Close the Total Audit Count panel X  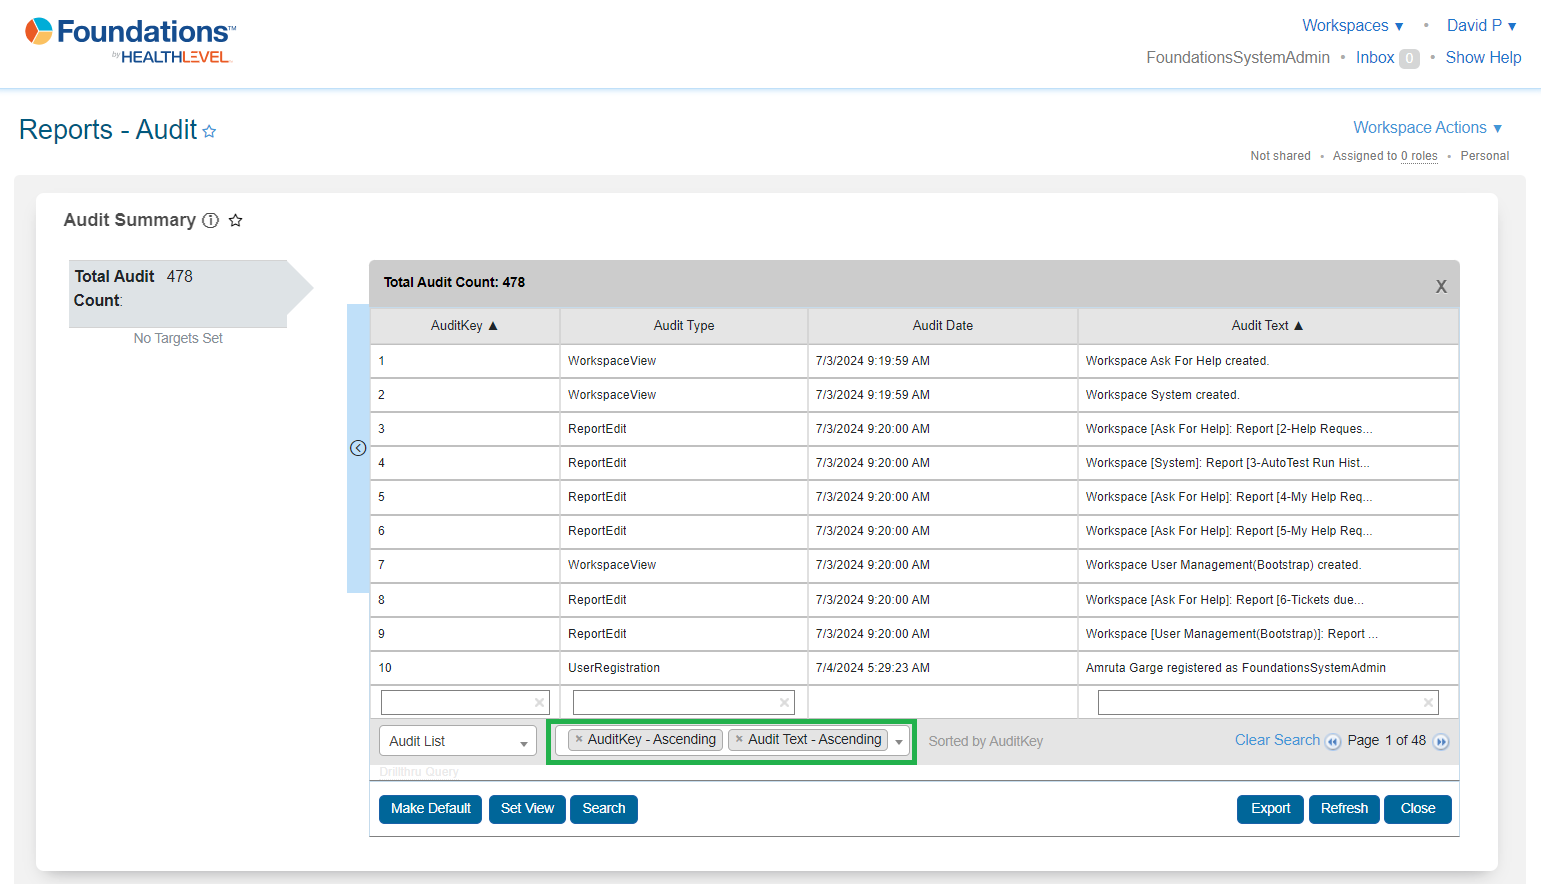1441,286
